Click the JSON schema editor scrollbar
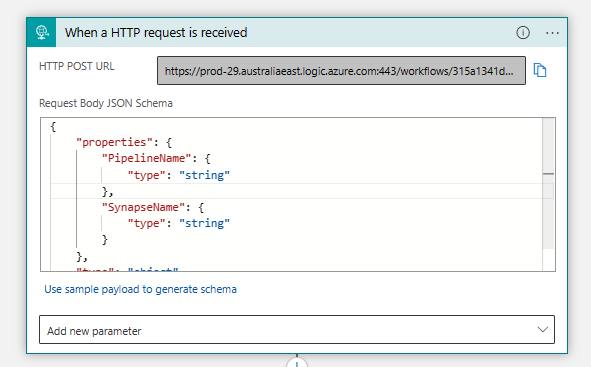The height and width of the screenshot is (367, 591). 548,183
